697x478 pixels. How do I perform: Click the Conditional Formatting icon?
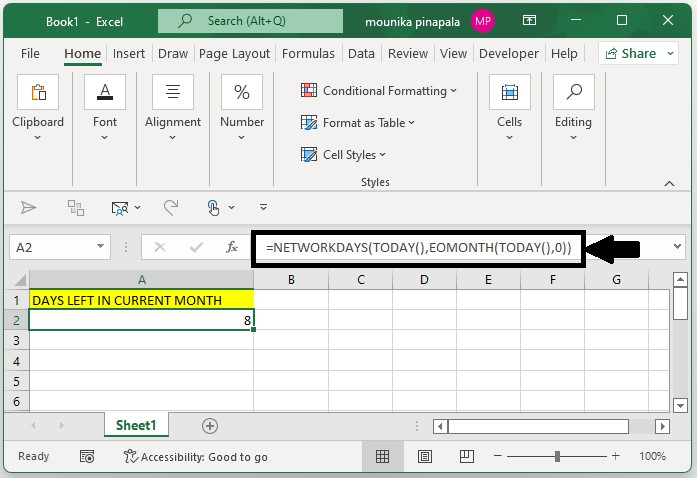coord(309,90)
